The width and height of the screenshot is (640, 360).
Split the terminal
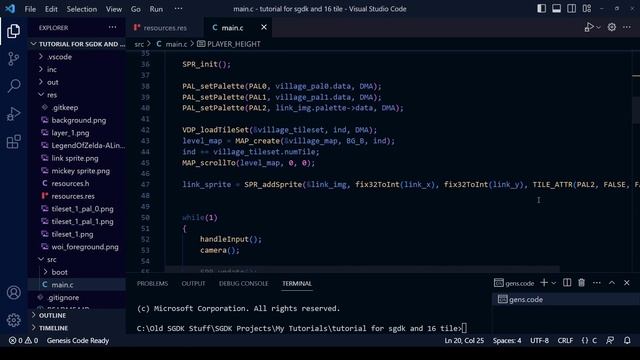click(567, 282)
